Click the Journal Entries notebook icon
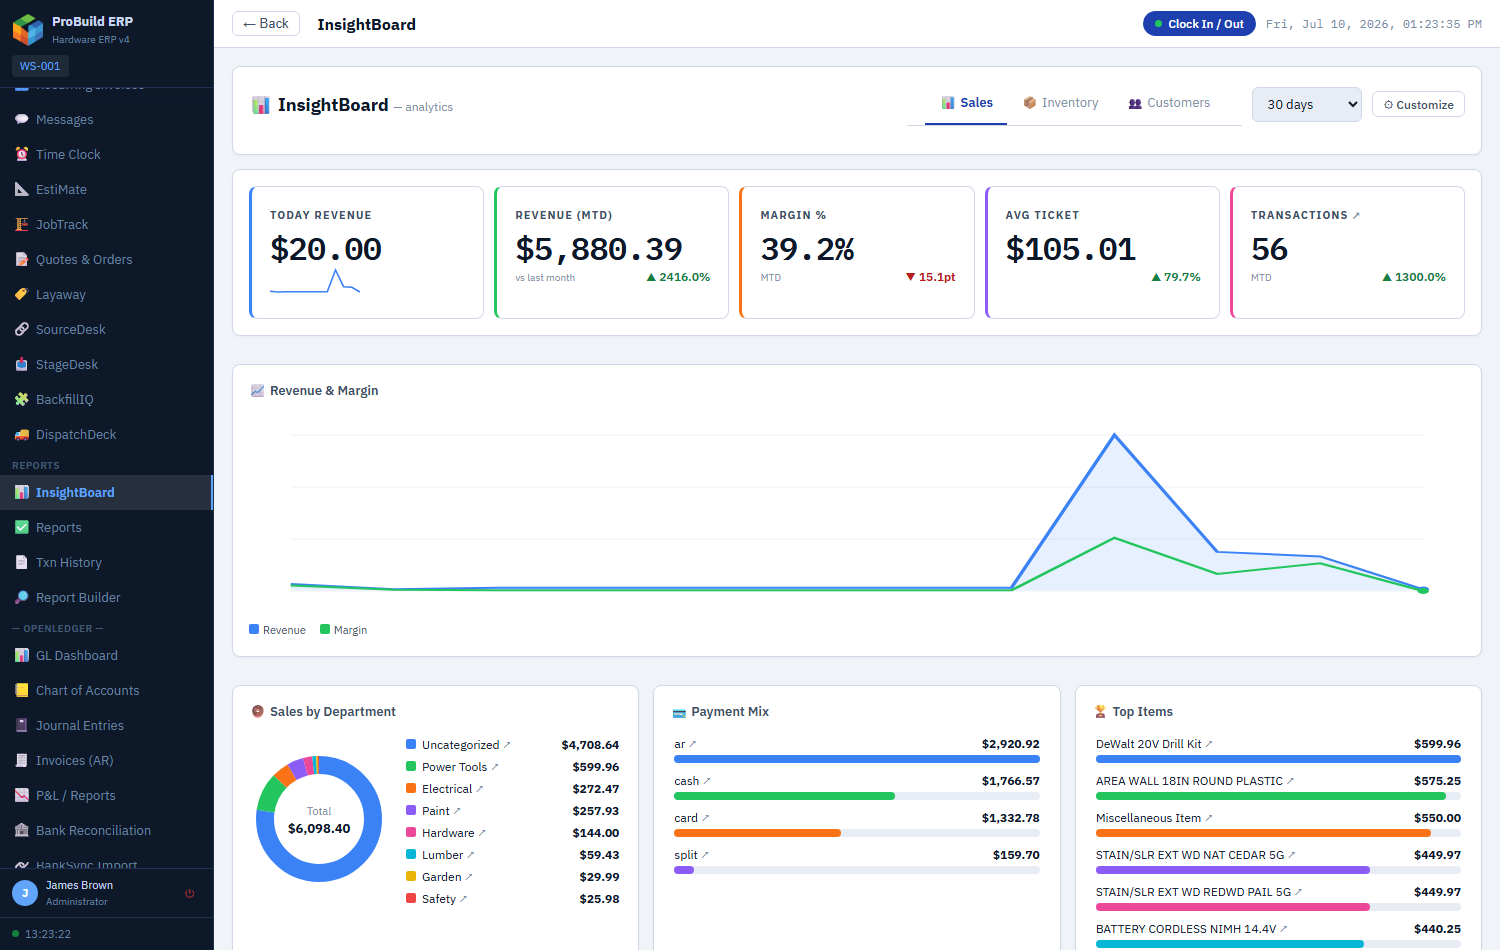1500x950 pixels. [21, 725]
